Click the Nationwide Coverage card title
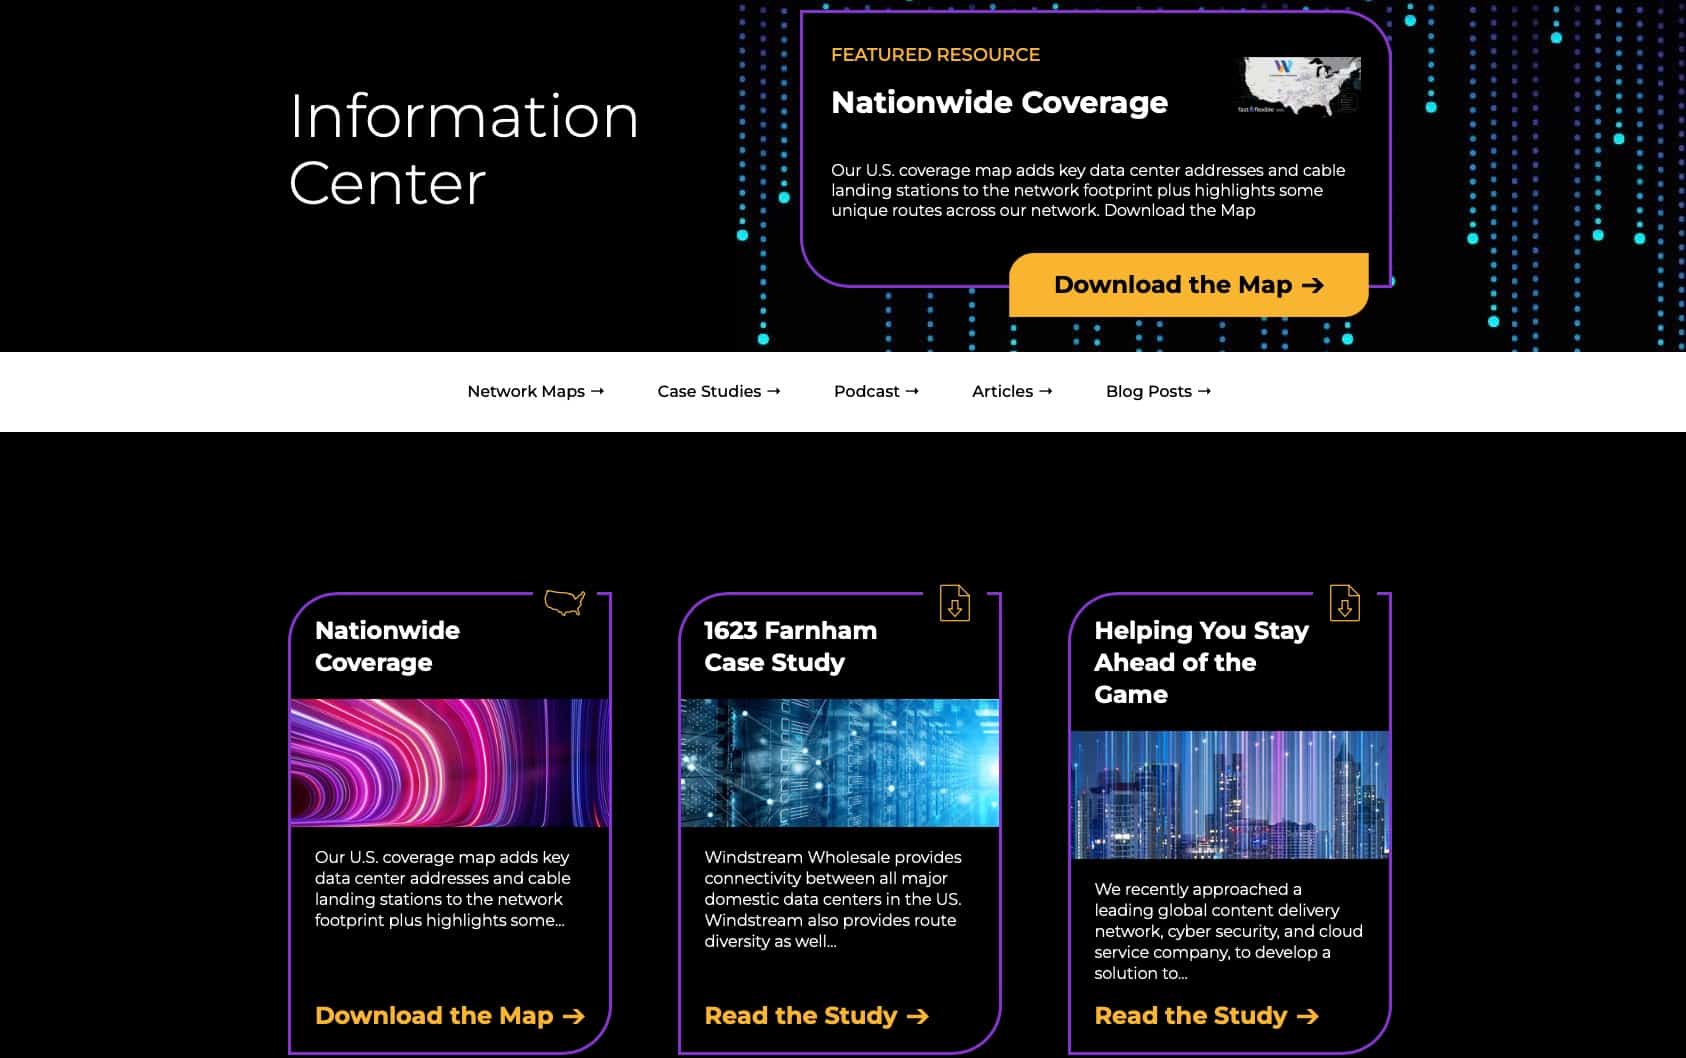The image size is (1686, 1058). 387,646
